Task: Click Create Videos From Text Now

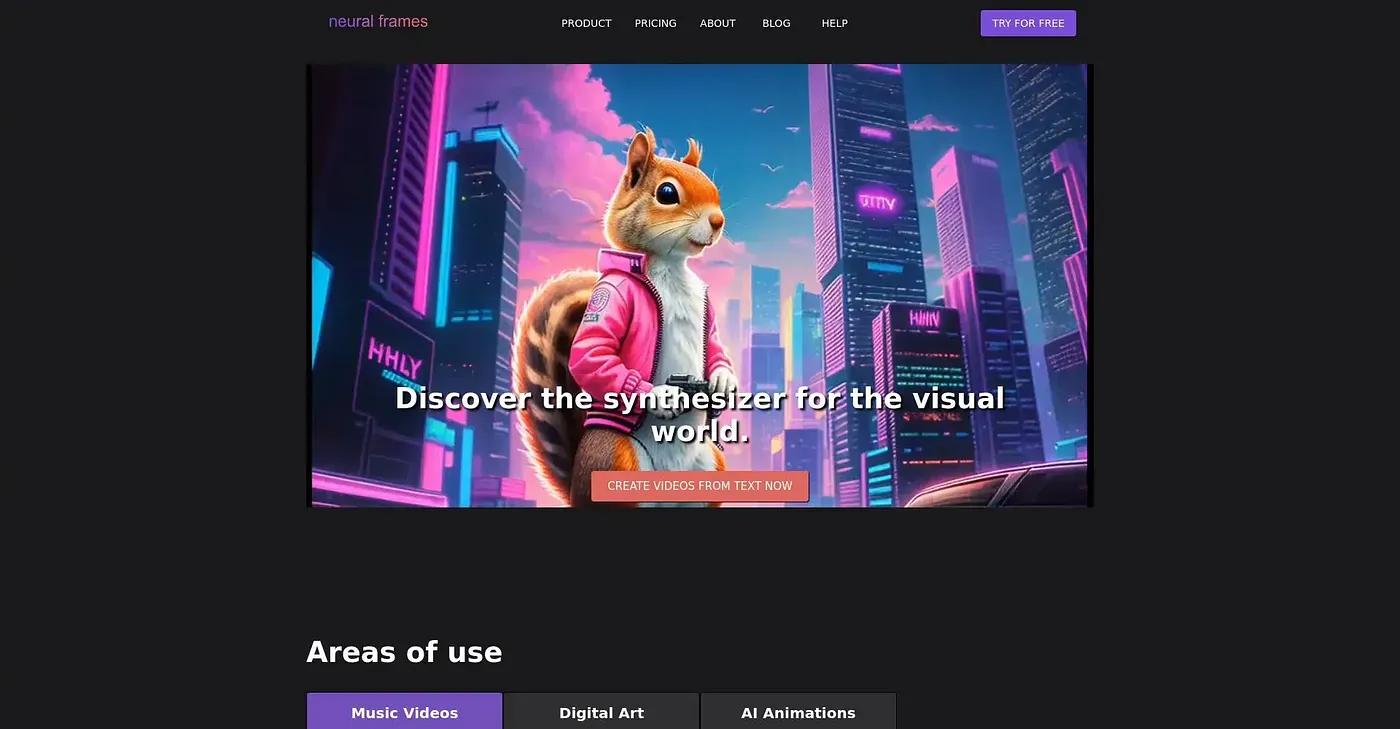Action: point(700,486)
